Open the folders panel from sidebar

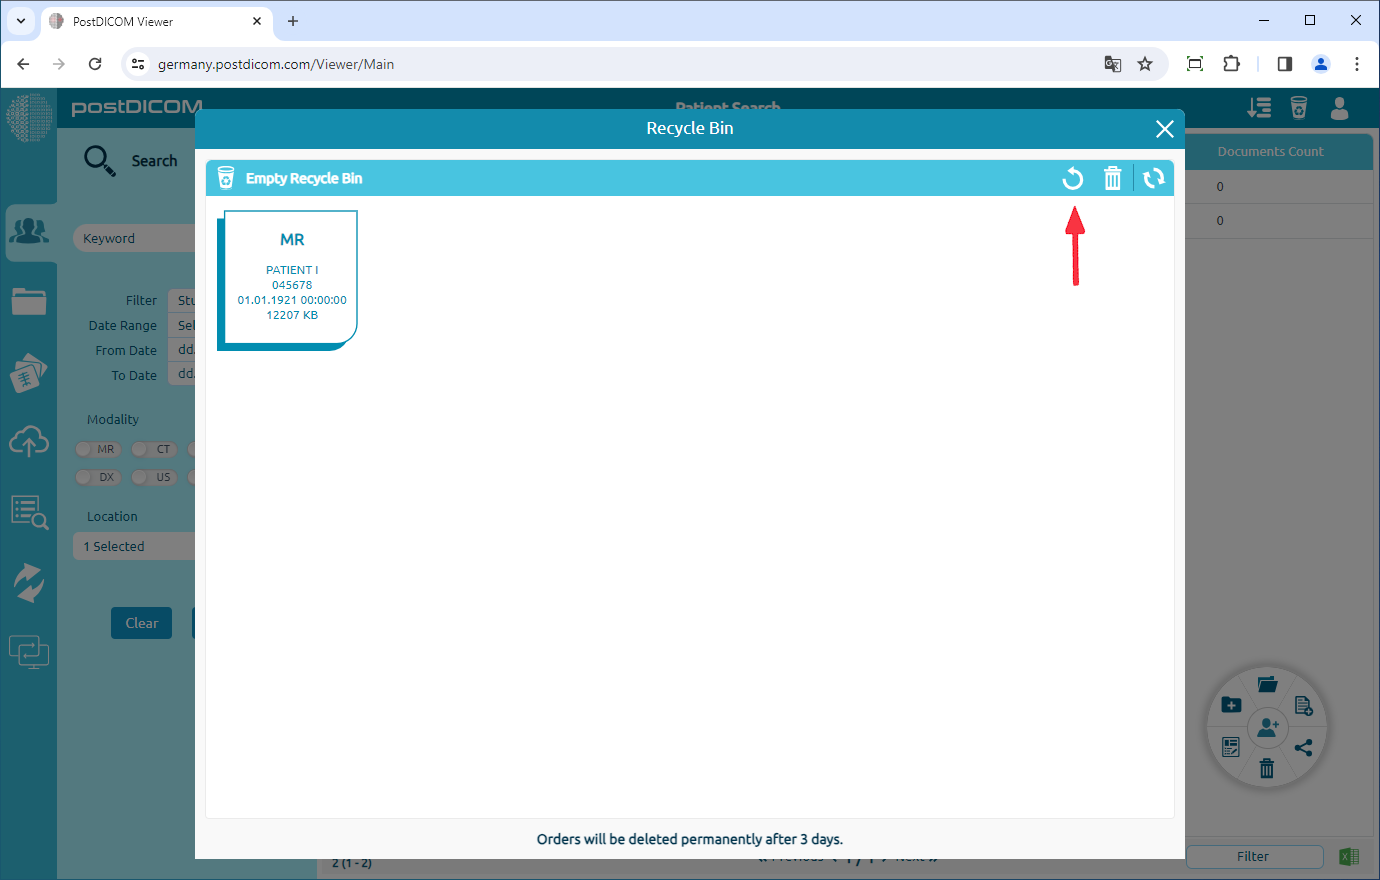pyautogui.click(x=29, y=301)
